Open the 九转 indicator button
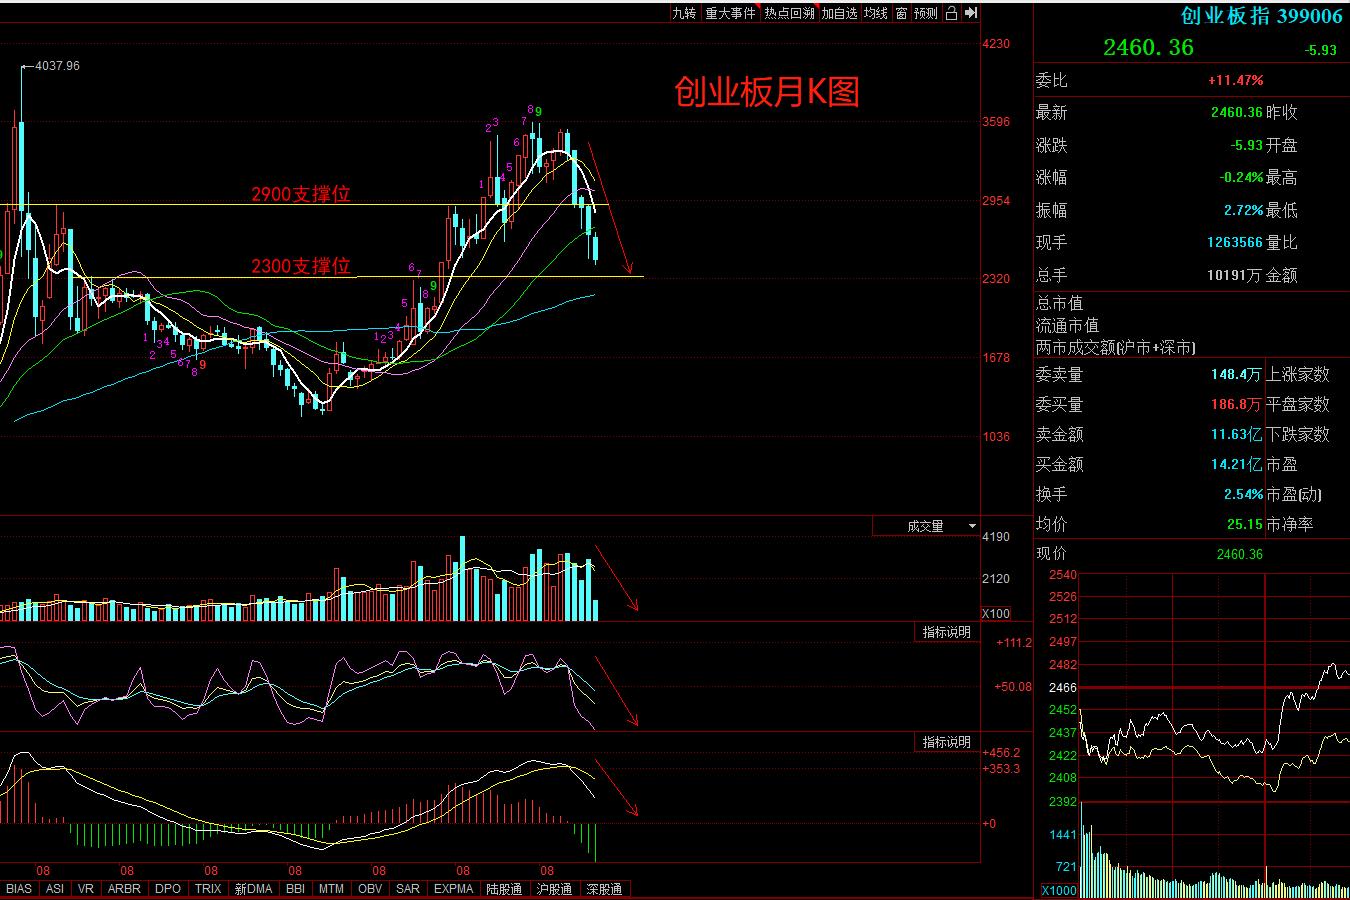The width and height of the screenshot is (1350, 900). pyautogui.click(x=684, y=13)
